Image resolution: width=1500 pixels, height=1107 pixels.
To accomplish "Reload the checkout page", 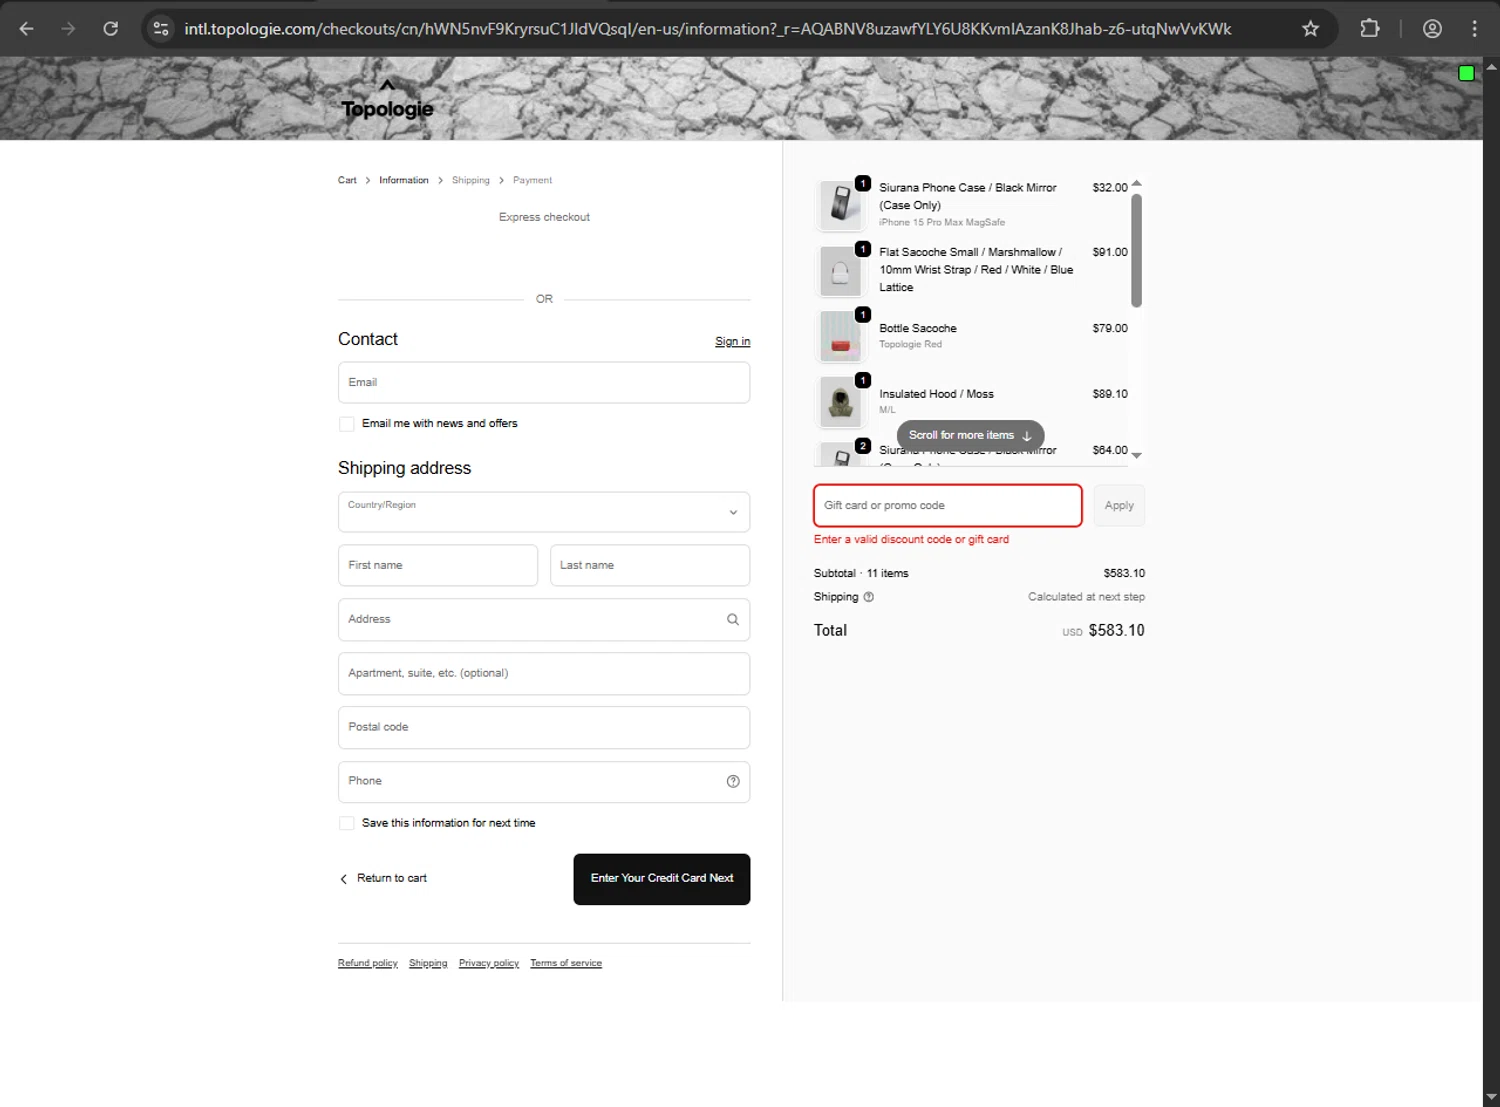I will (x=111, y=29).
